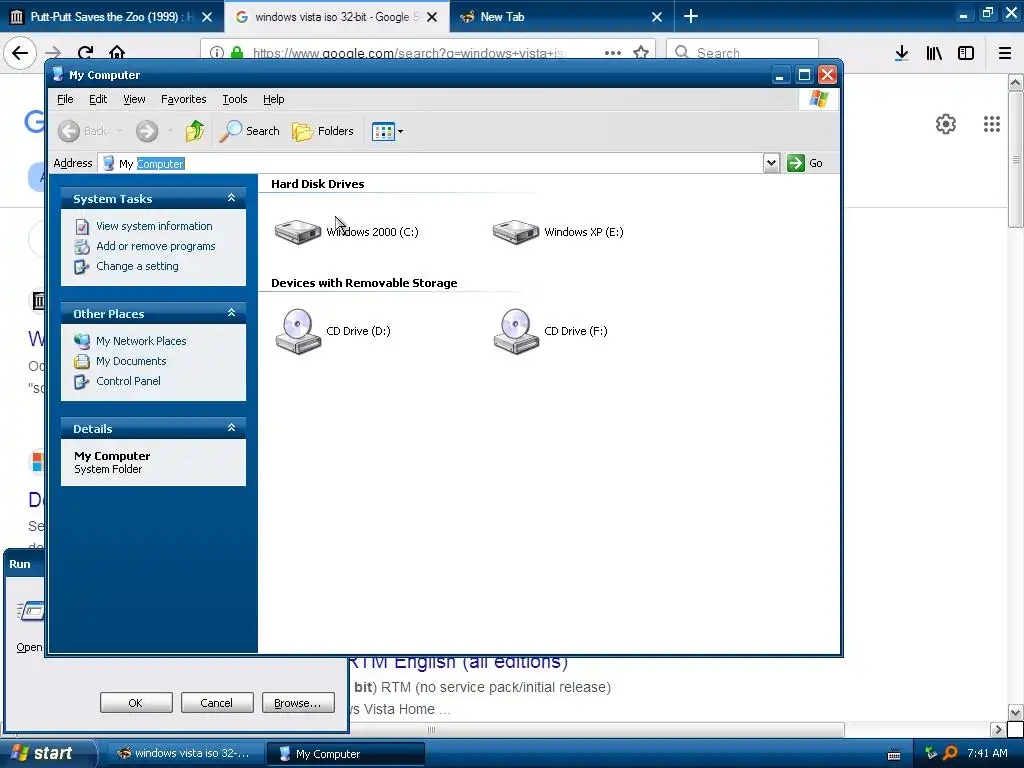
Task: Collapse the Details panel
Action: (231, 428)
